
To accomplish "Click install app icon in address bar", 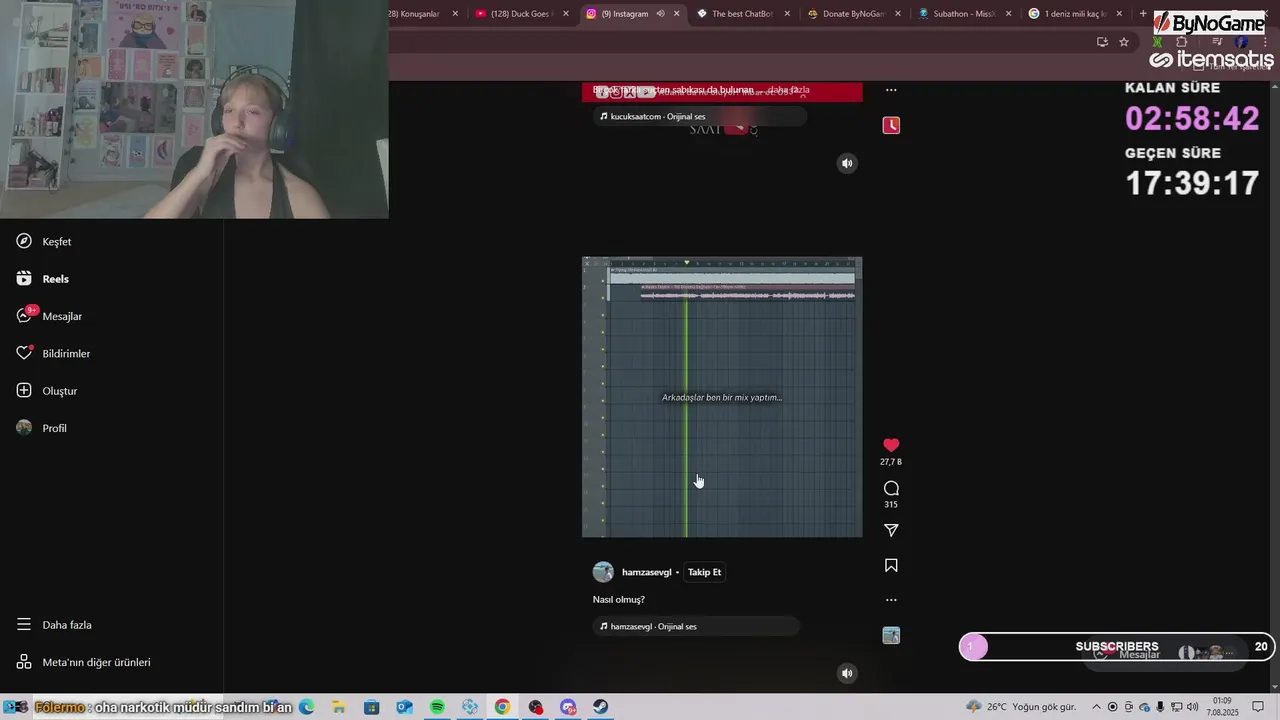I will pos(1102,42).
